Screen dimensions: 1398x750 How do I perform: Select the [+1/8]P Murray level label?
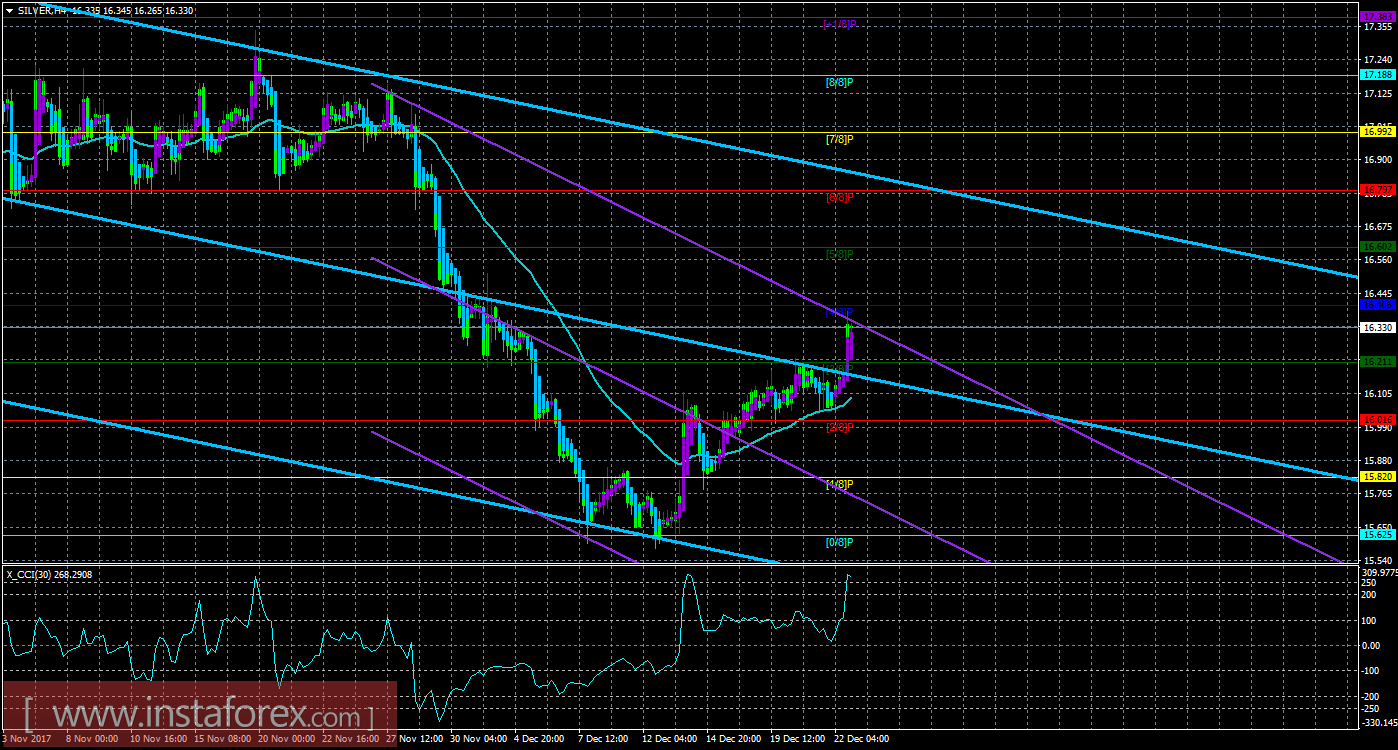coord(839,24)
